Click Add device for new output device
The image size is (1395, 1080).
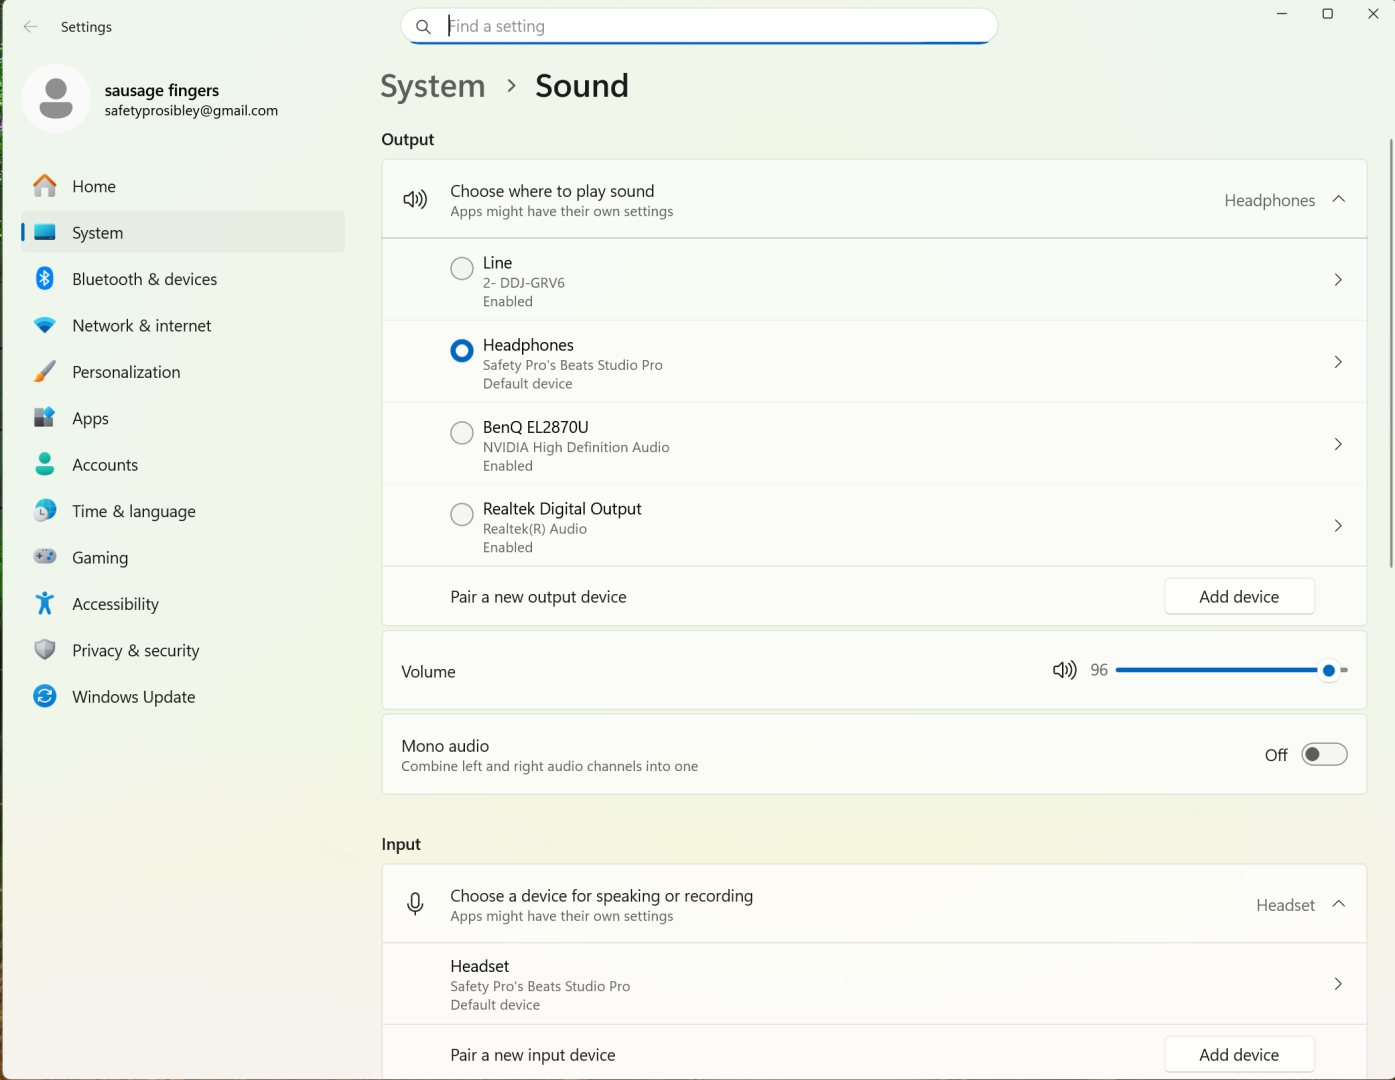coord(1239,597)
